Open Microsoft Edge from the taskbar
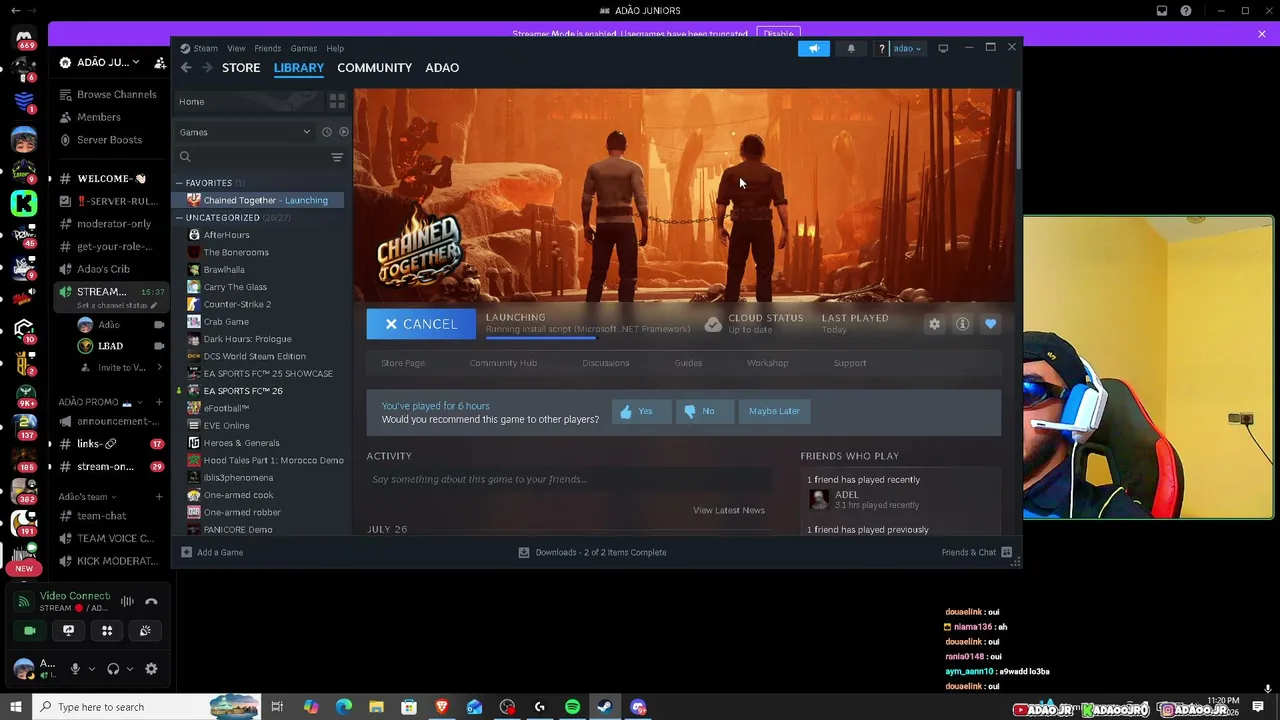Screen dimensions: 1280x720 click(x=344, y=707)
